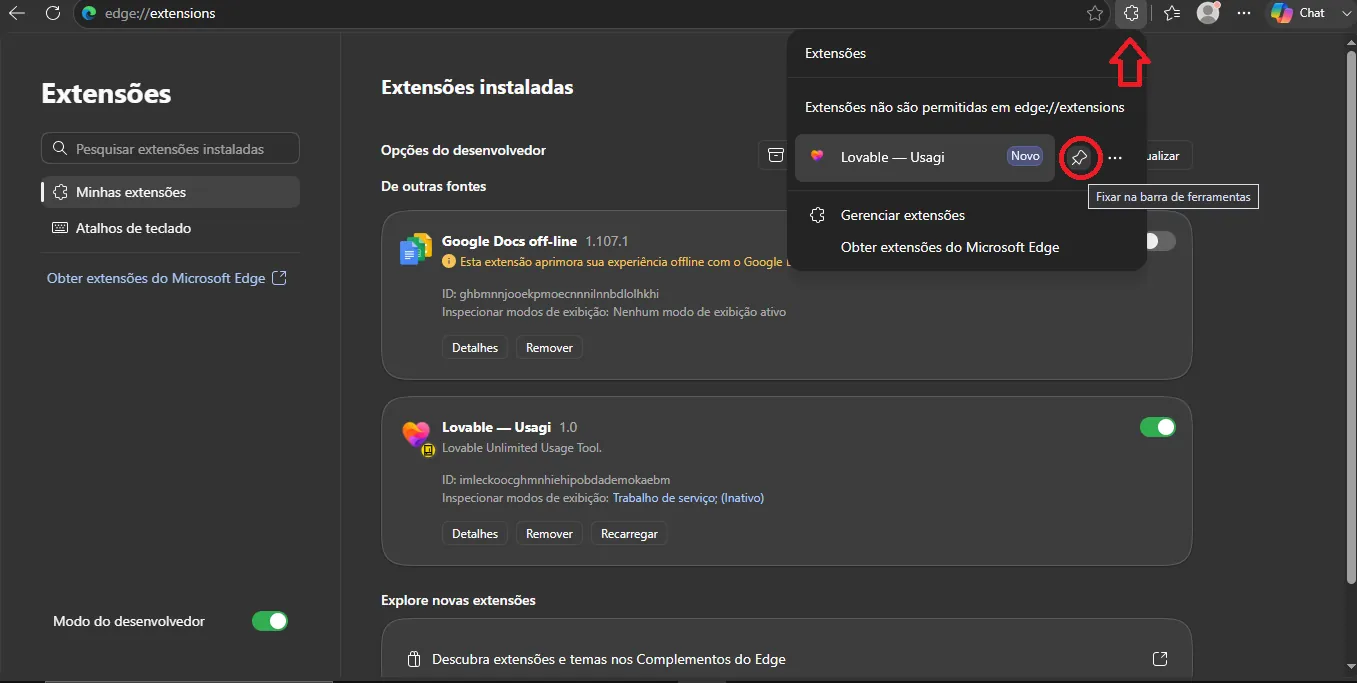Click the address bar showing edge://extensions
Screen dimensions: 1357x683
[x=590, y=13]
